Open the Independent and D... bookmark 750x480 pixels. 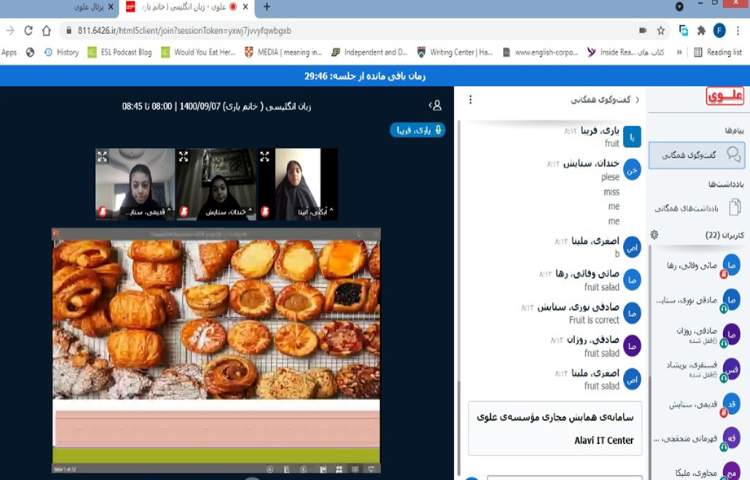pyautogui.click(x=370, y=53)
